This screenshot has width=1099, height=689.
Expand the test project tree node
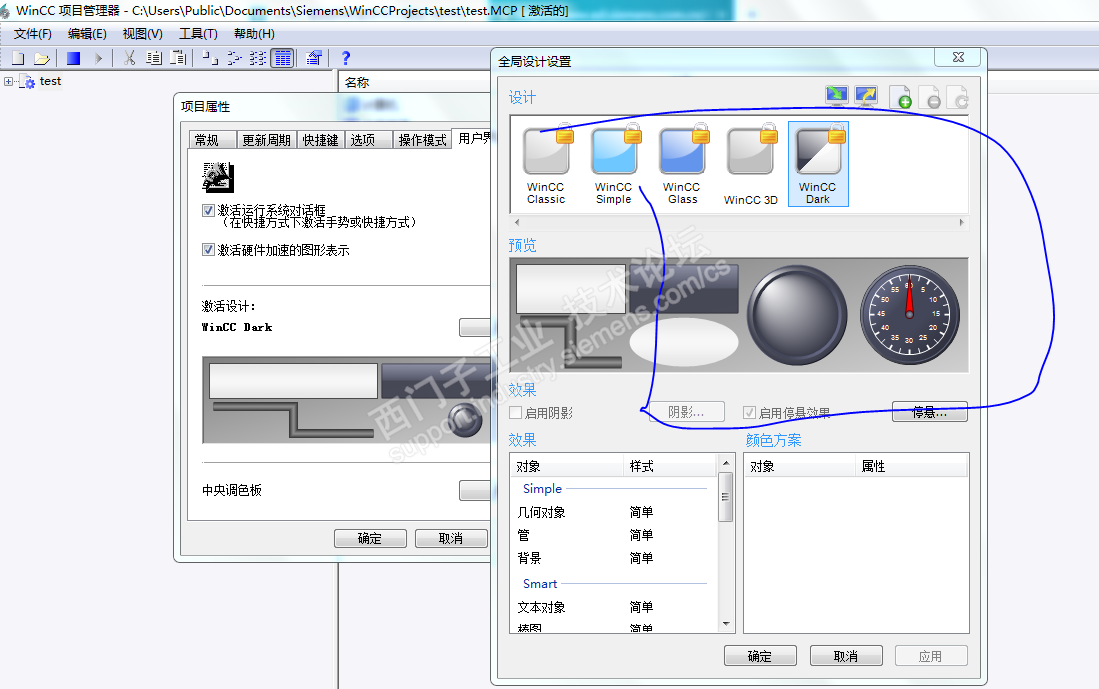point(8,81)
